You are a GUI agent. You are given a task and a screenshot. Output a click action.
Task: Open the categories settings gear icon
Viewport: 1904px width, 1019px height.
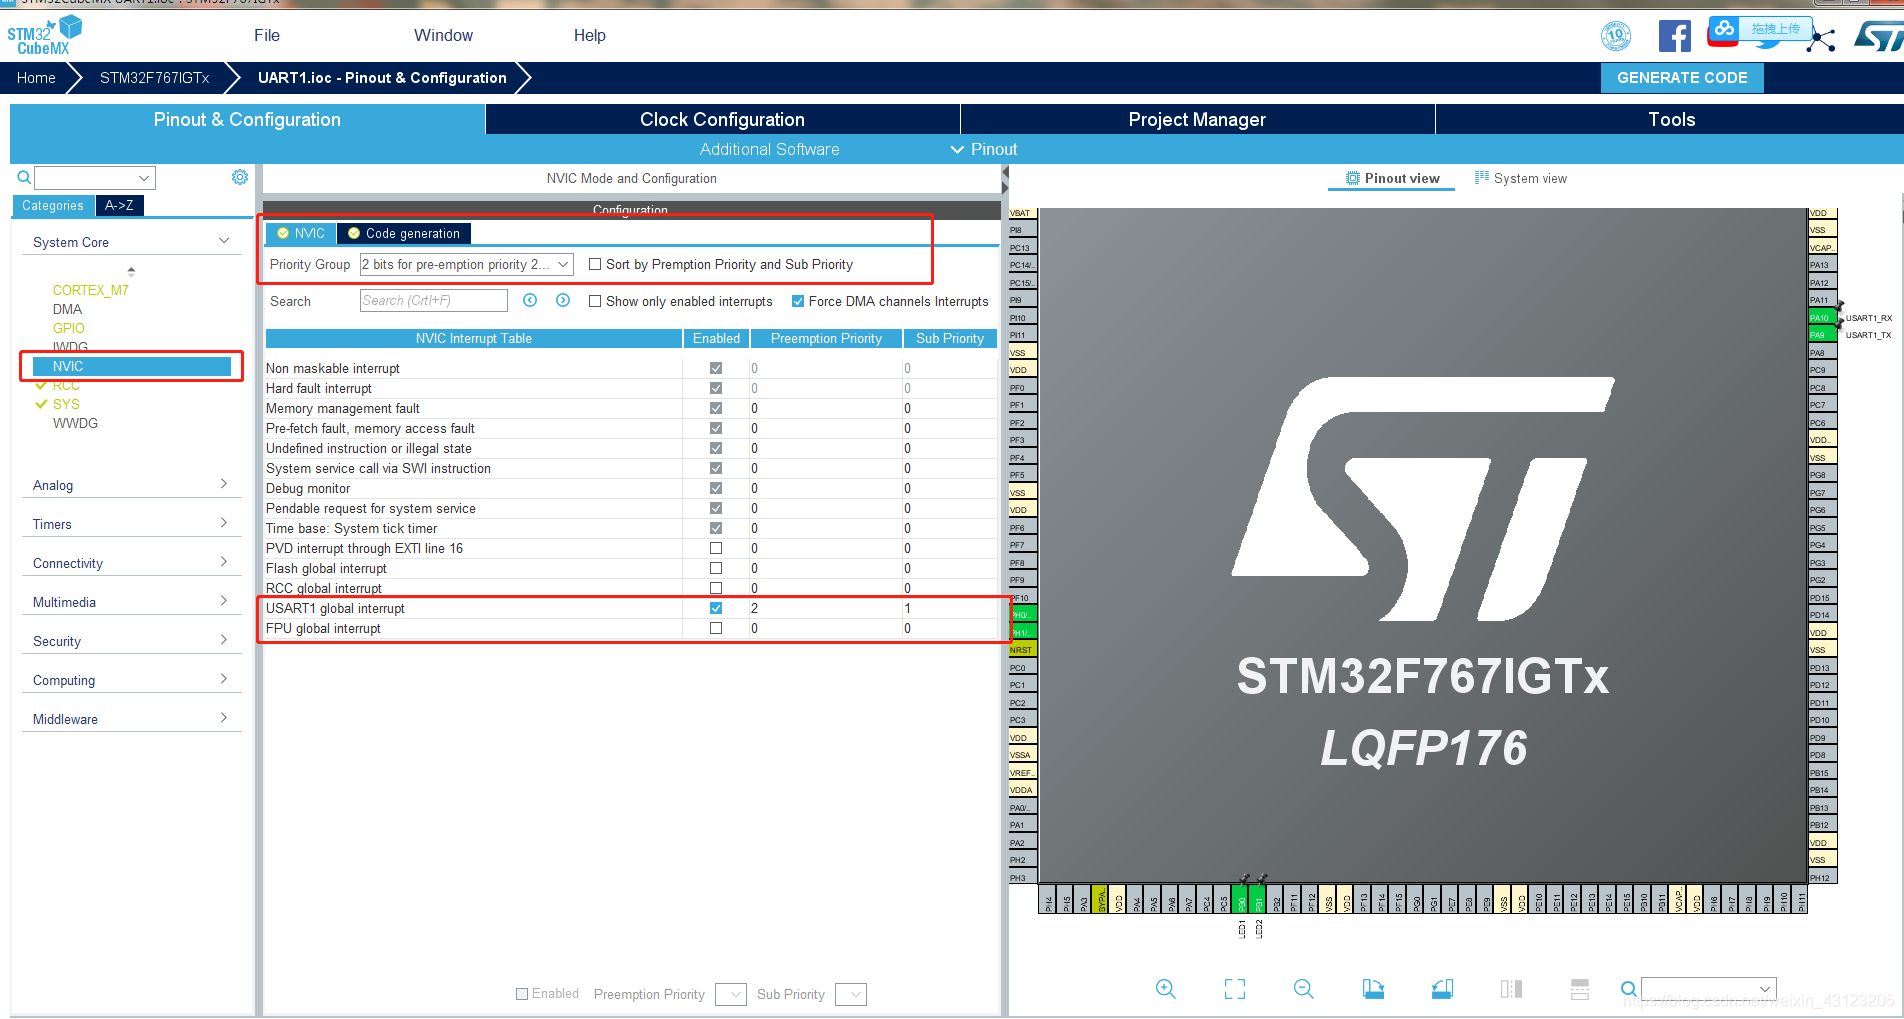tap(240, 177)
